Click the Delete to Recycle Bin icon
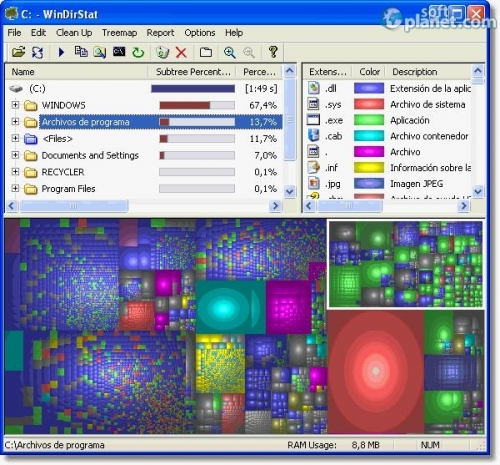 point(163,52)
